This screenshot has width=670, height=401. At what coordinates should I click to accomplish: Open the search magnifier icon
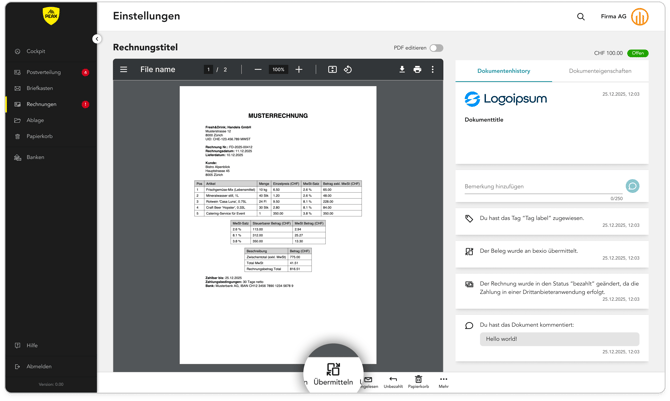pyautogui.click(x=581, y=17)
